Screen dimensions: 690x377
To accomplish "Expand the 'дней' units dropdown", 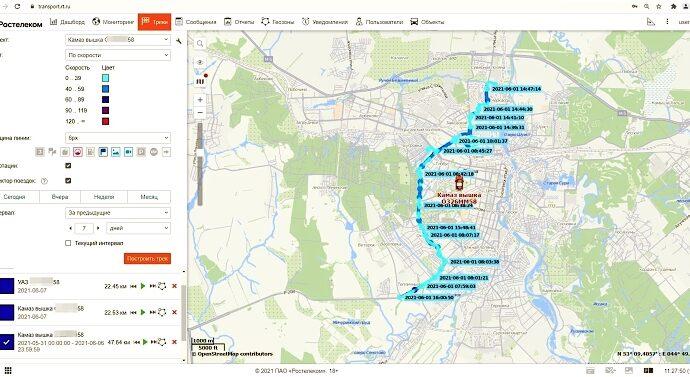I will pos(138,228).
